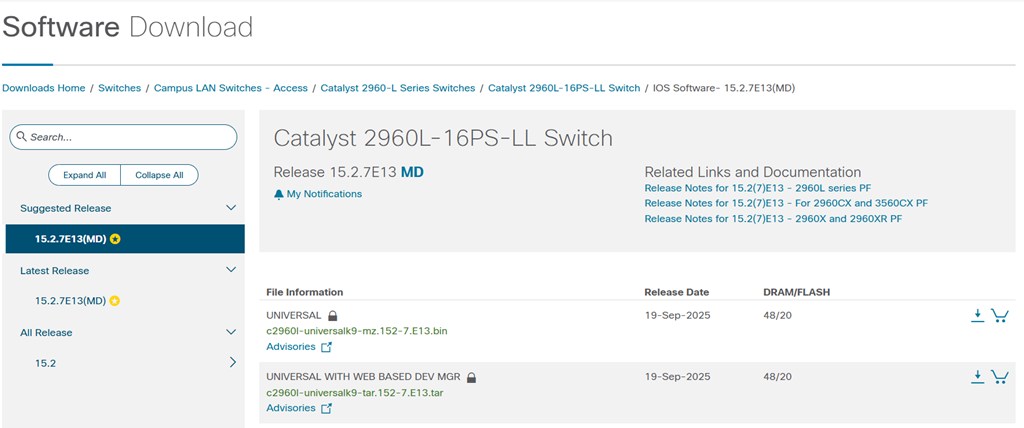Collapse the Suggested Release section

click(x=231, y=208)
